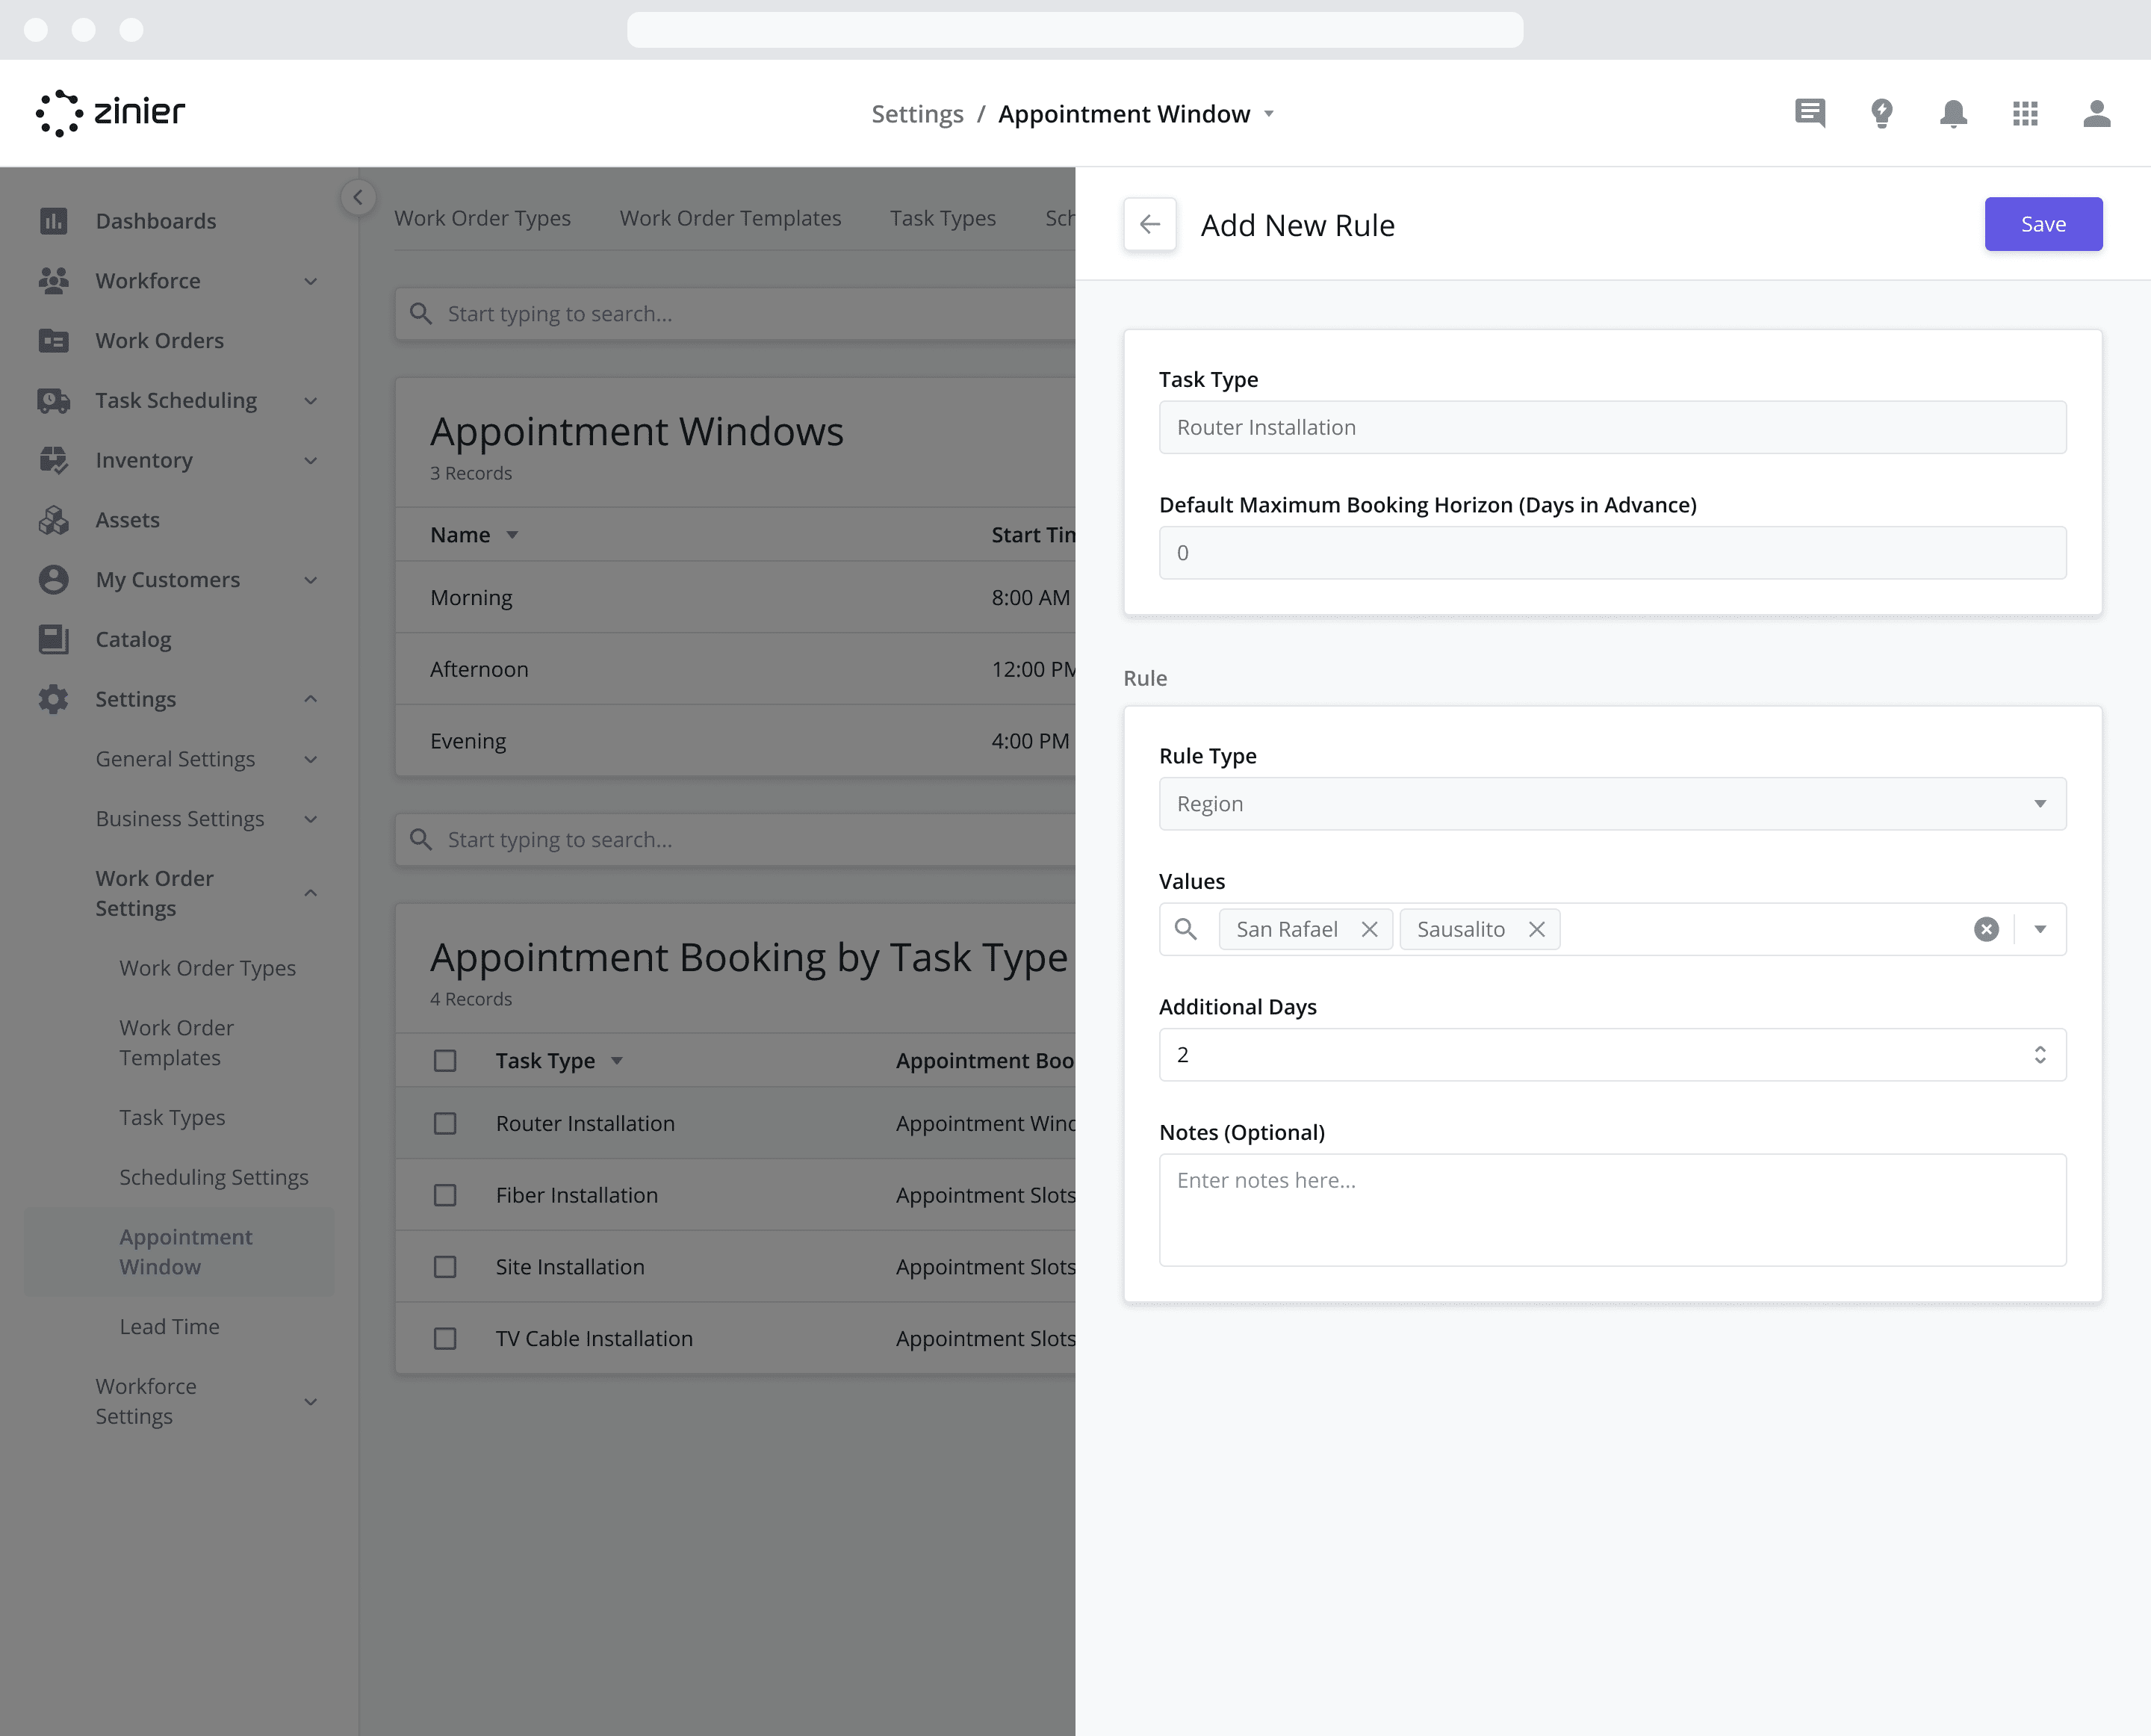
Task: Select the Work Order Templates tab
Action: click(731, 214)
